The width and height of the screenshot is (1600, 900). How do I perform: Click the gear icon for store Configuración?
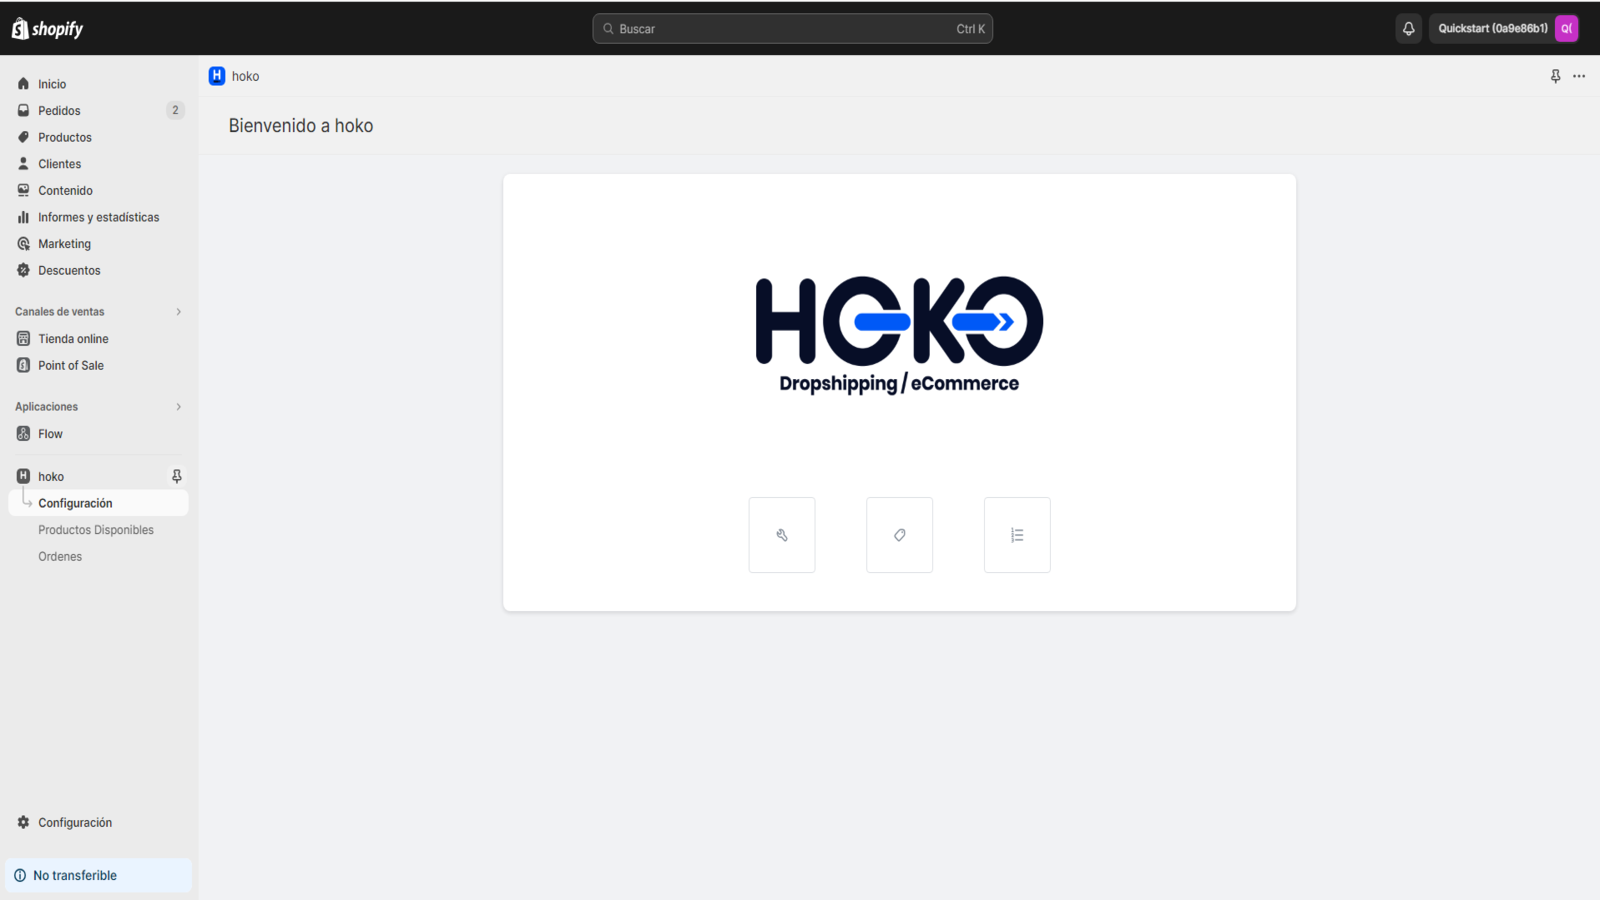pyautogui.click(x=23, y=822)
